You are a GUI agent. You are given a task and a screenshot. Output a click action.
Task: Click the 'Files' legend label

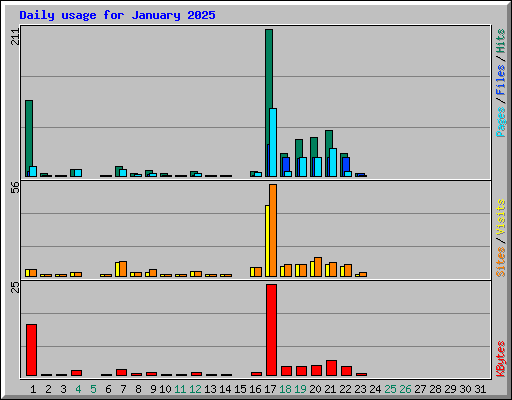pyautogui.click(x=501, y=79)
